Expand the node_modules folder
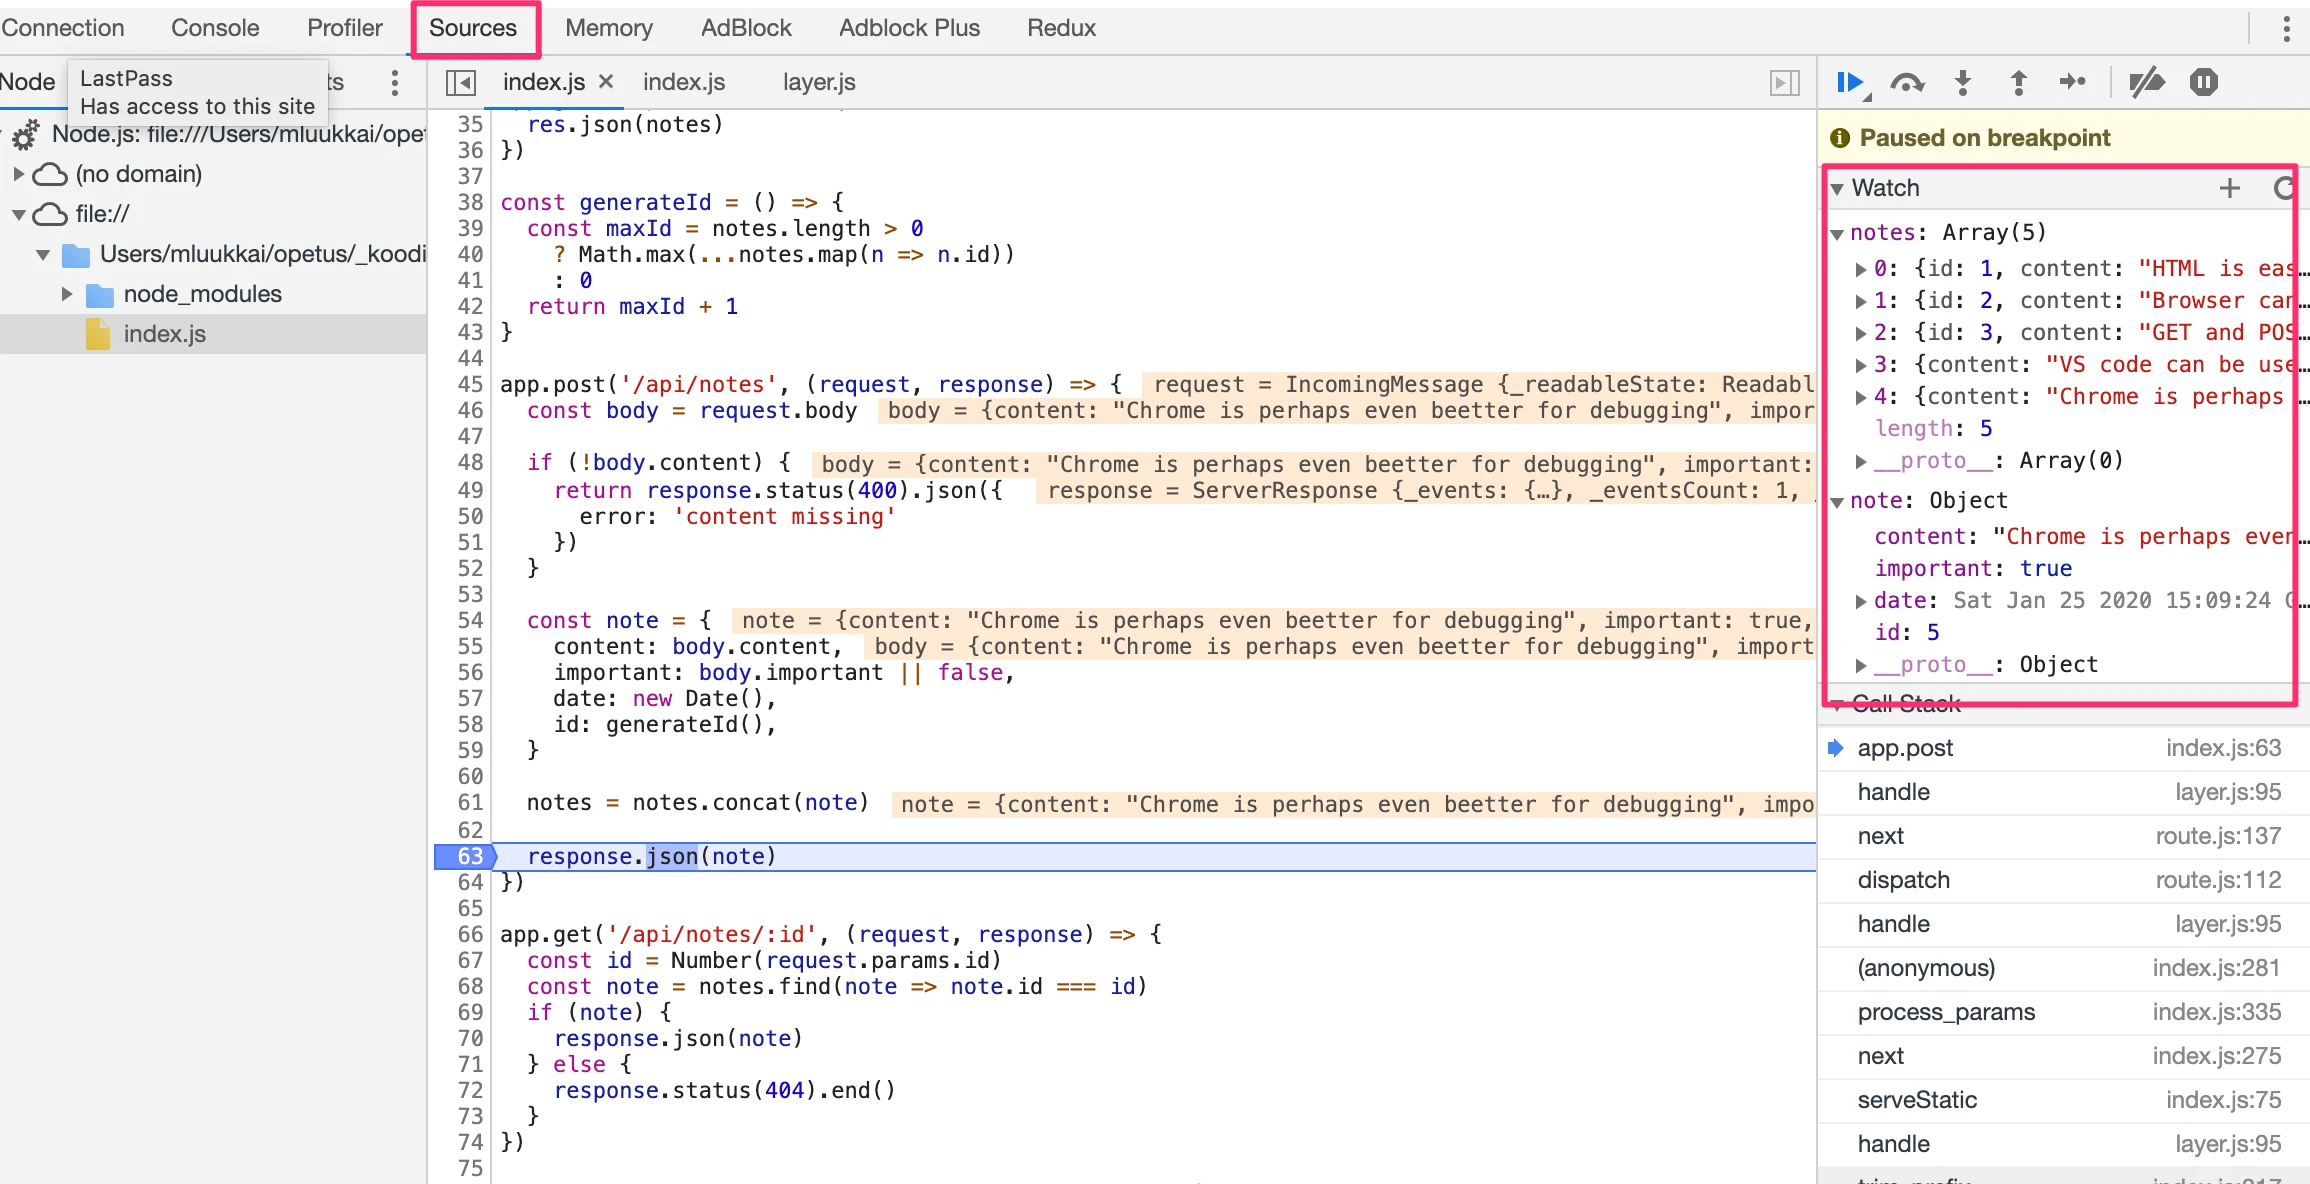 coord(67,294)
